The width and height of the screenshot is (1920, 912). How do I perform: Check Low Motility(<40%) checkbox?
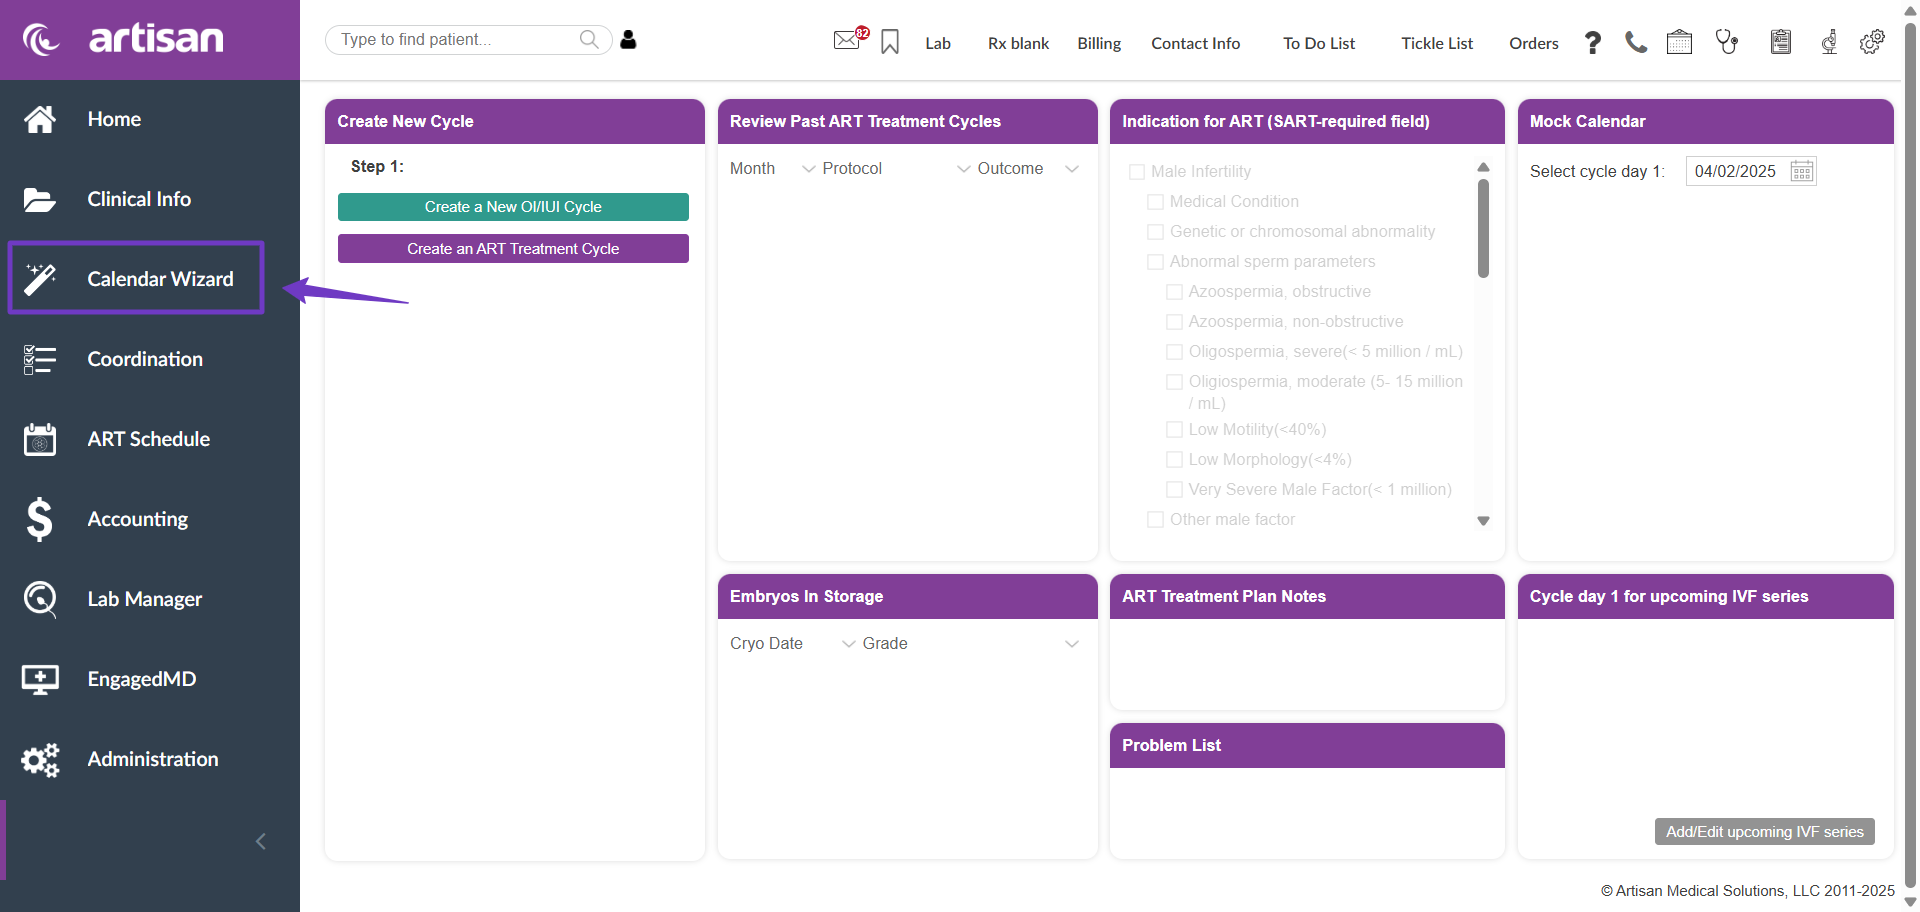(1174, 430)
